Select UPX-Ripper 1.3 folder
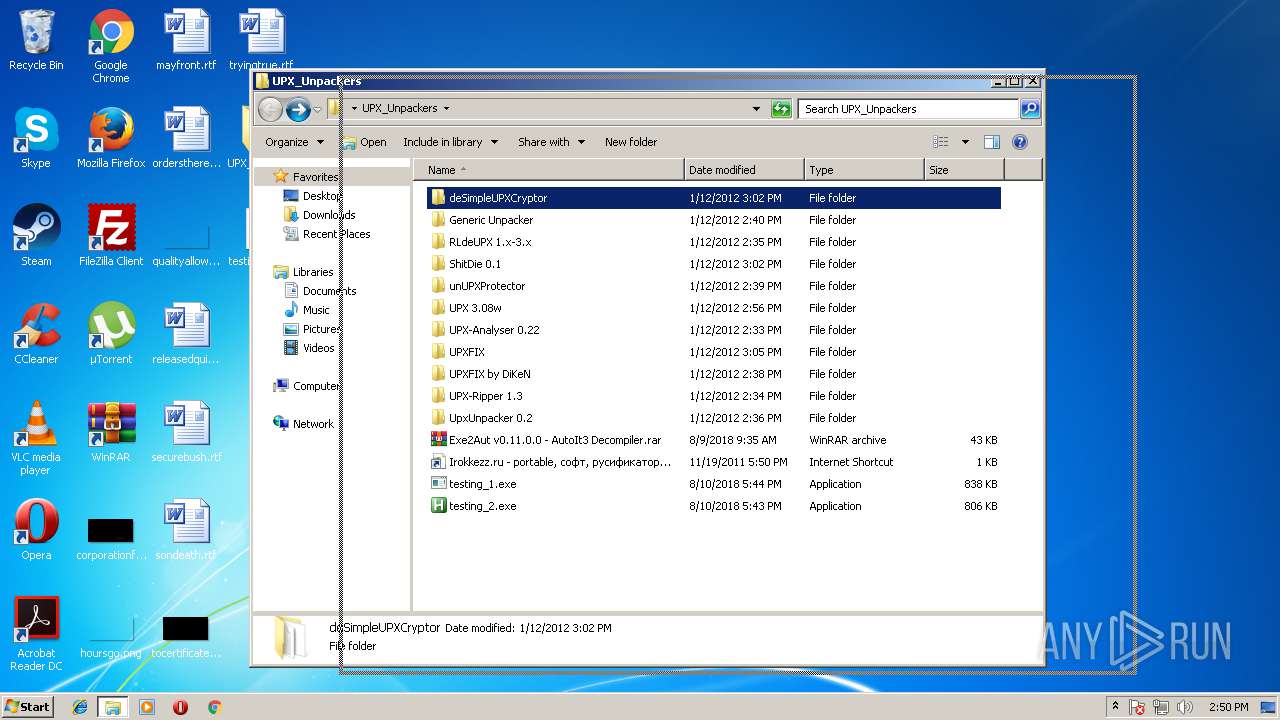This screenshot has width=1280, height=720. (714, 396)
